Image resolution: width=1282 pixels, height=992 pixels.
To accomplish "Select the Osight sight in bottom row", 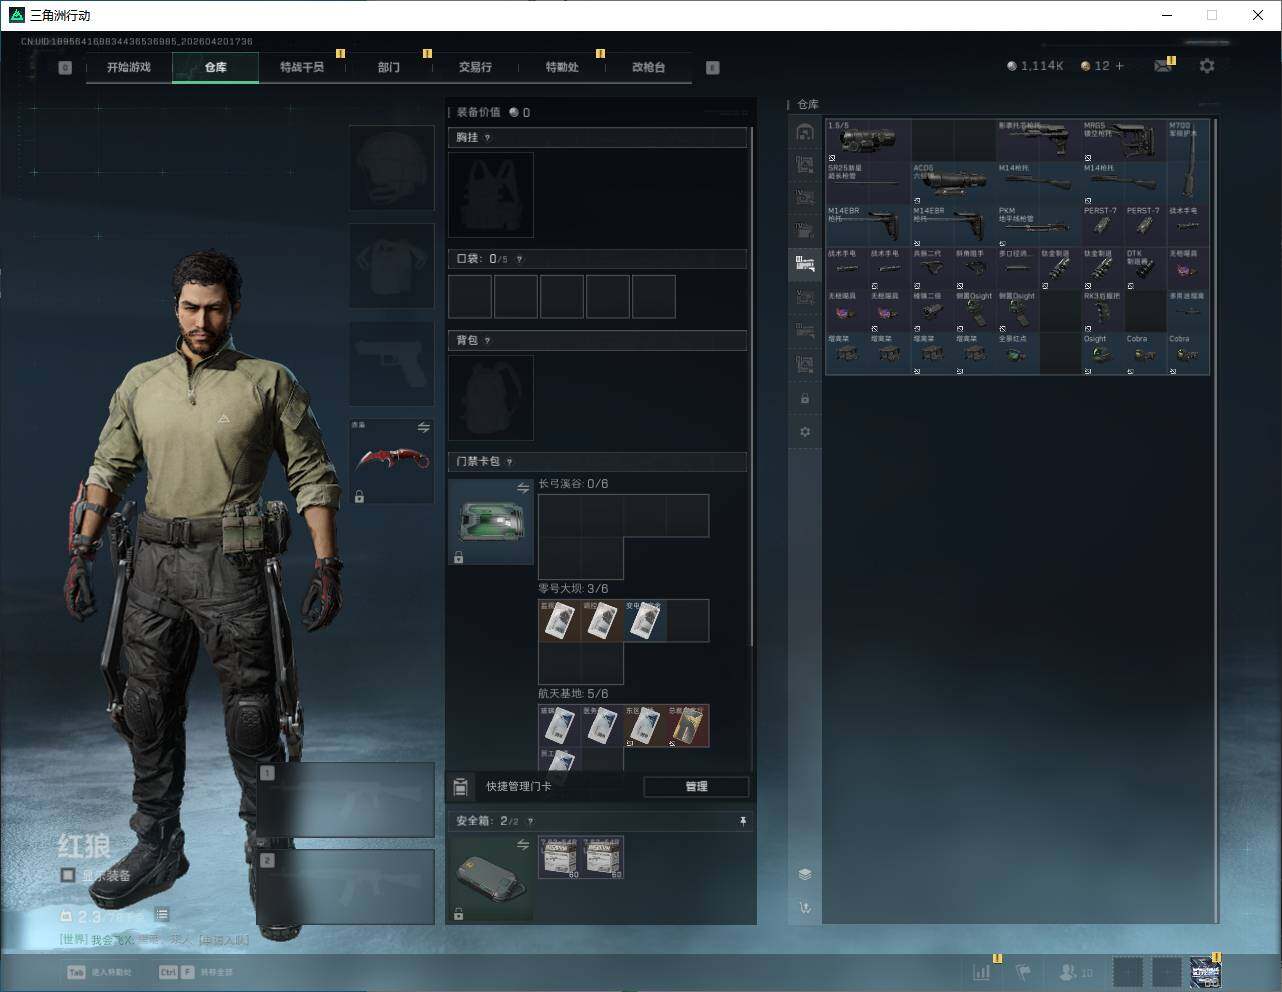I will pos(1102,354).
